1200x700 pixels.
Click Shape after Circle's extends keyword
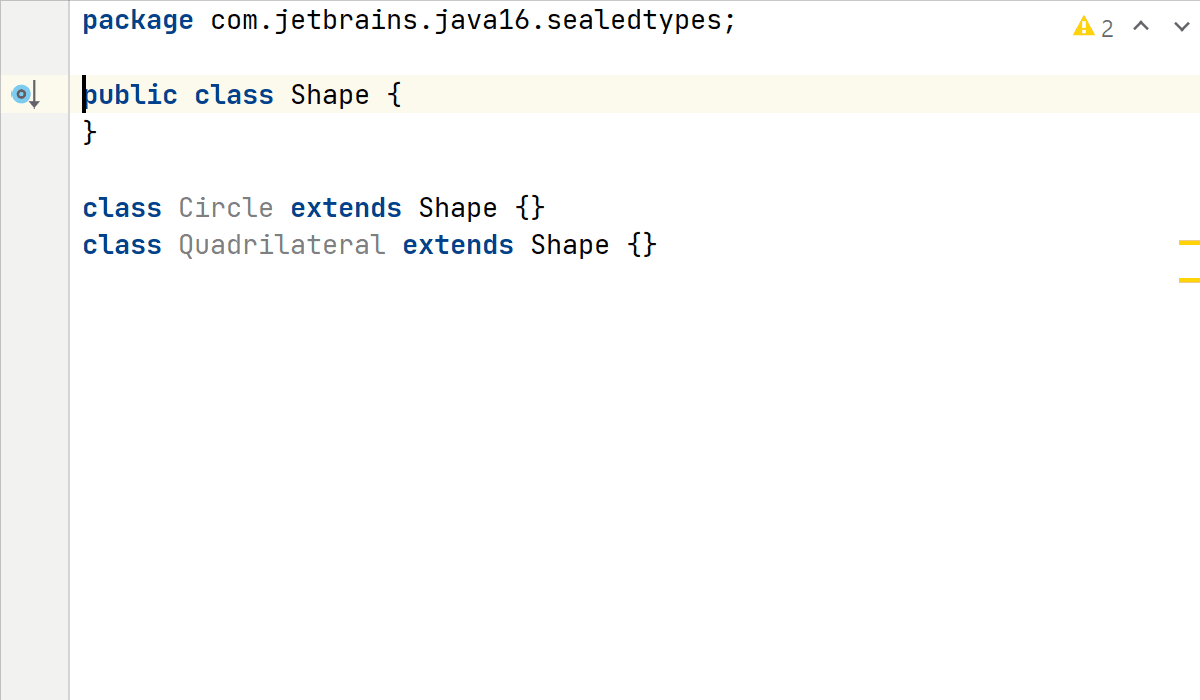point(458,208)
